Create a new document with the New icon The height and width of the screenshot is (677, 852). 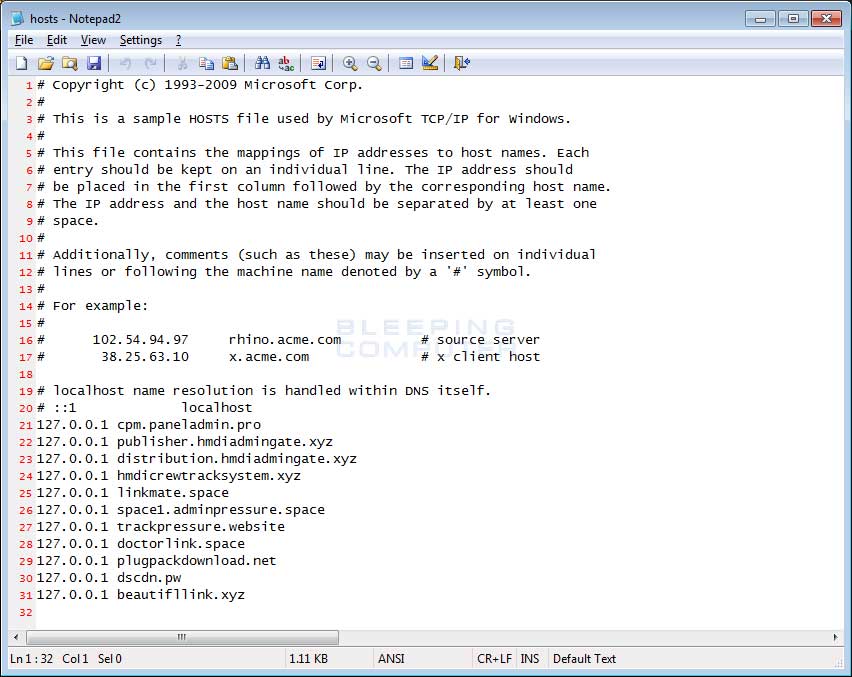pyautogui.click(x=21, y=64)
